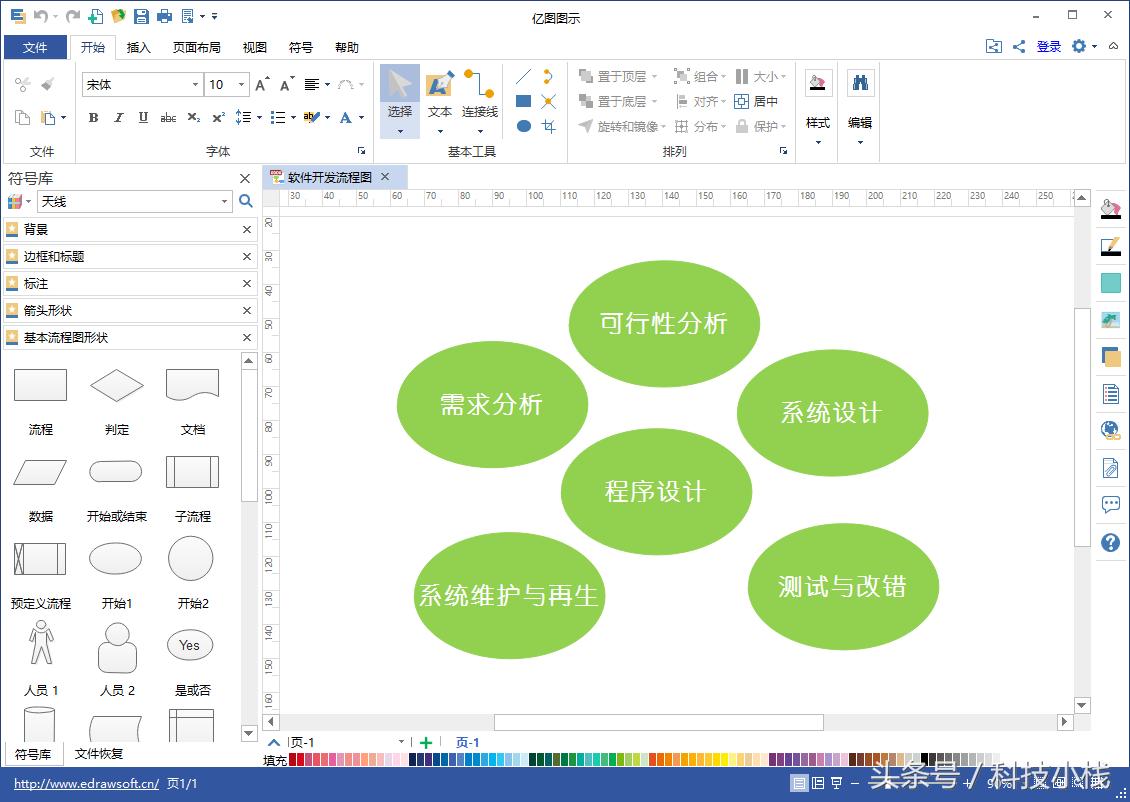
Task: Open the 视图 ribbon tab
Action: (x=254, y=47)
